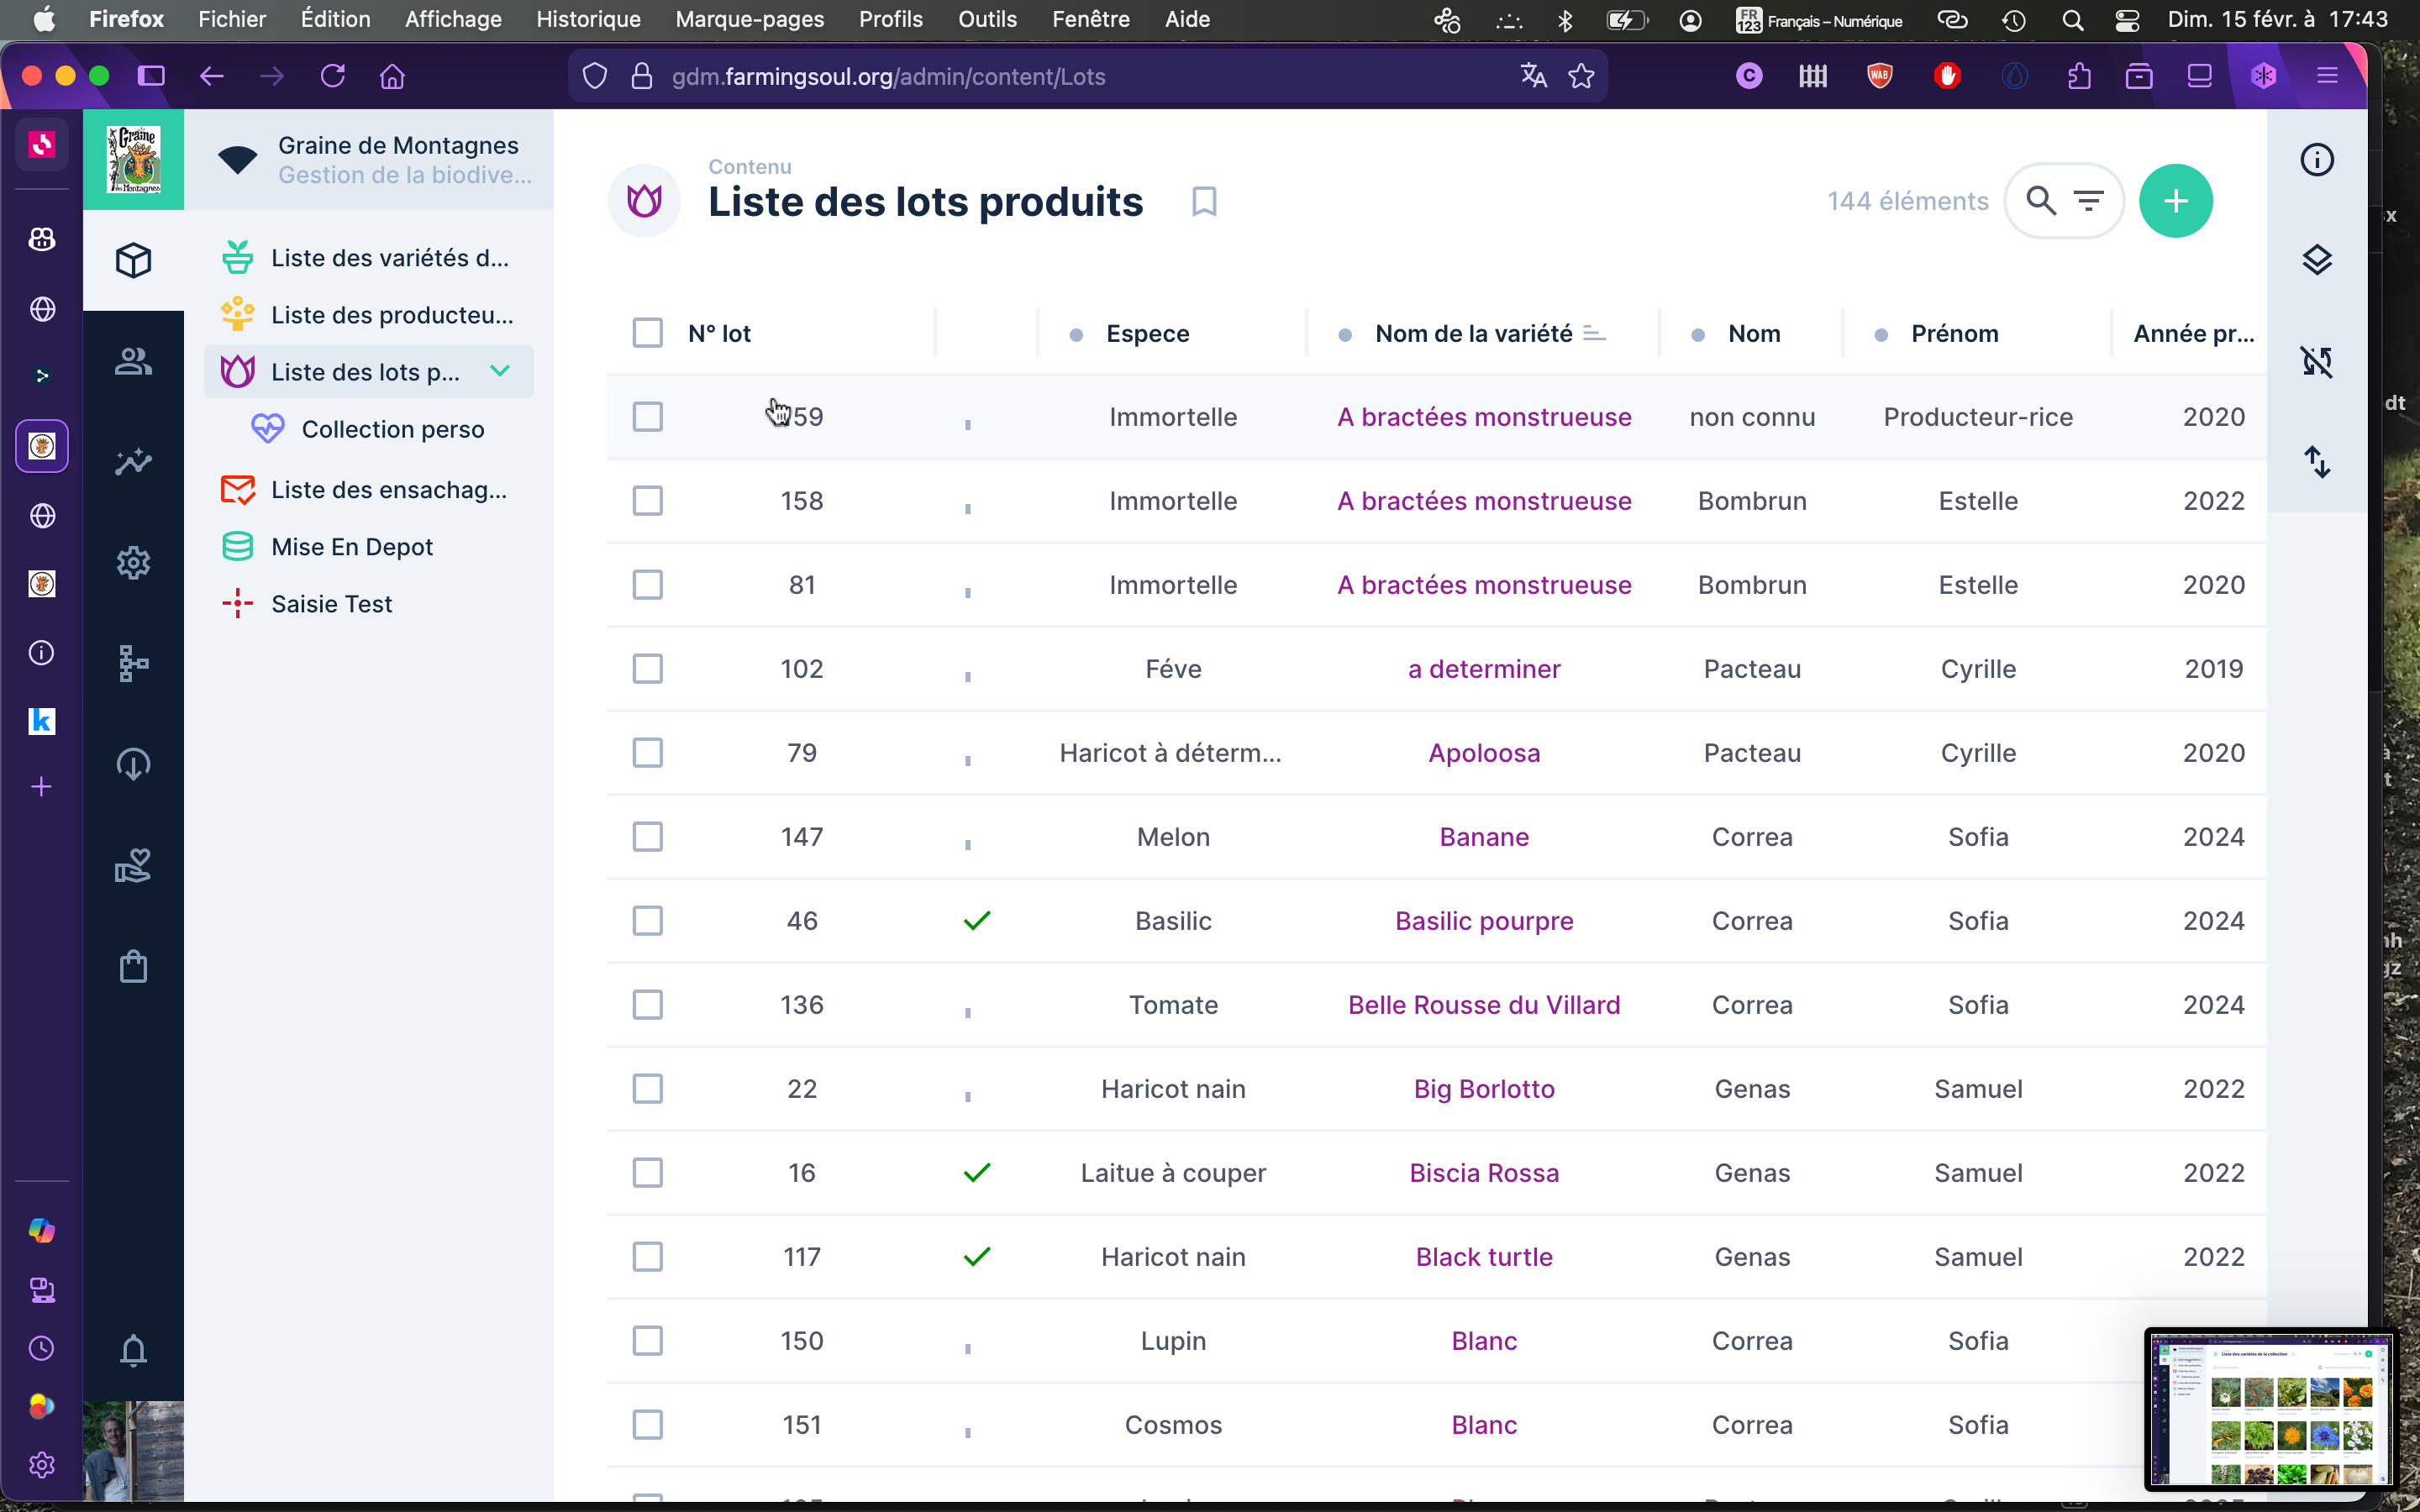Open the Marque-pages menu
Image resolution: width=2420 pixels, height=1512 pixels.
click(749, 19)
